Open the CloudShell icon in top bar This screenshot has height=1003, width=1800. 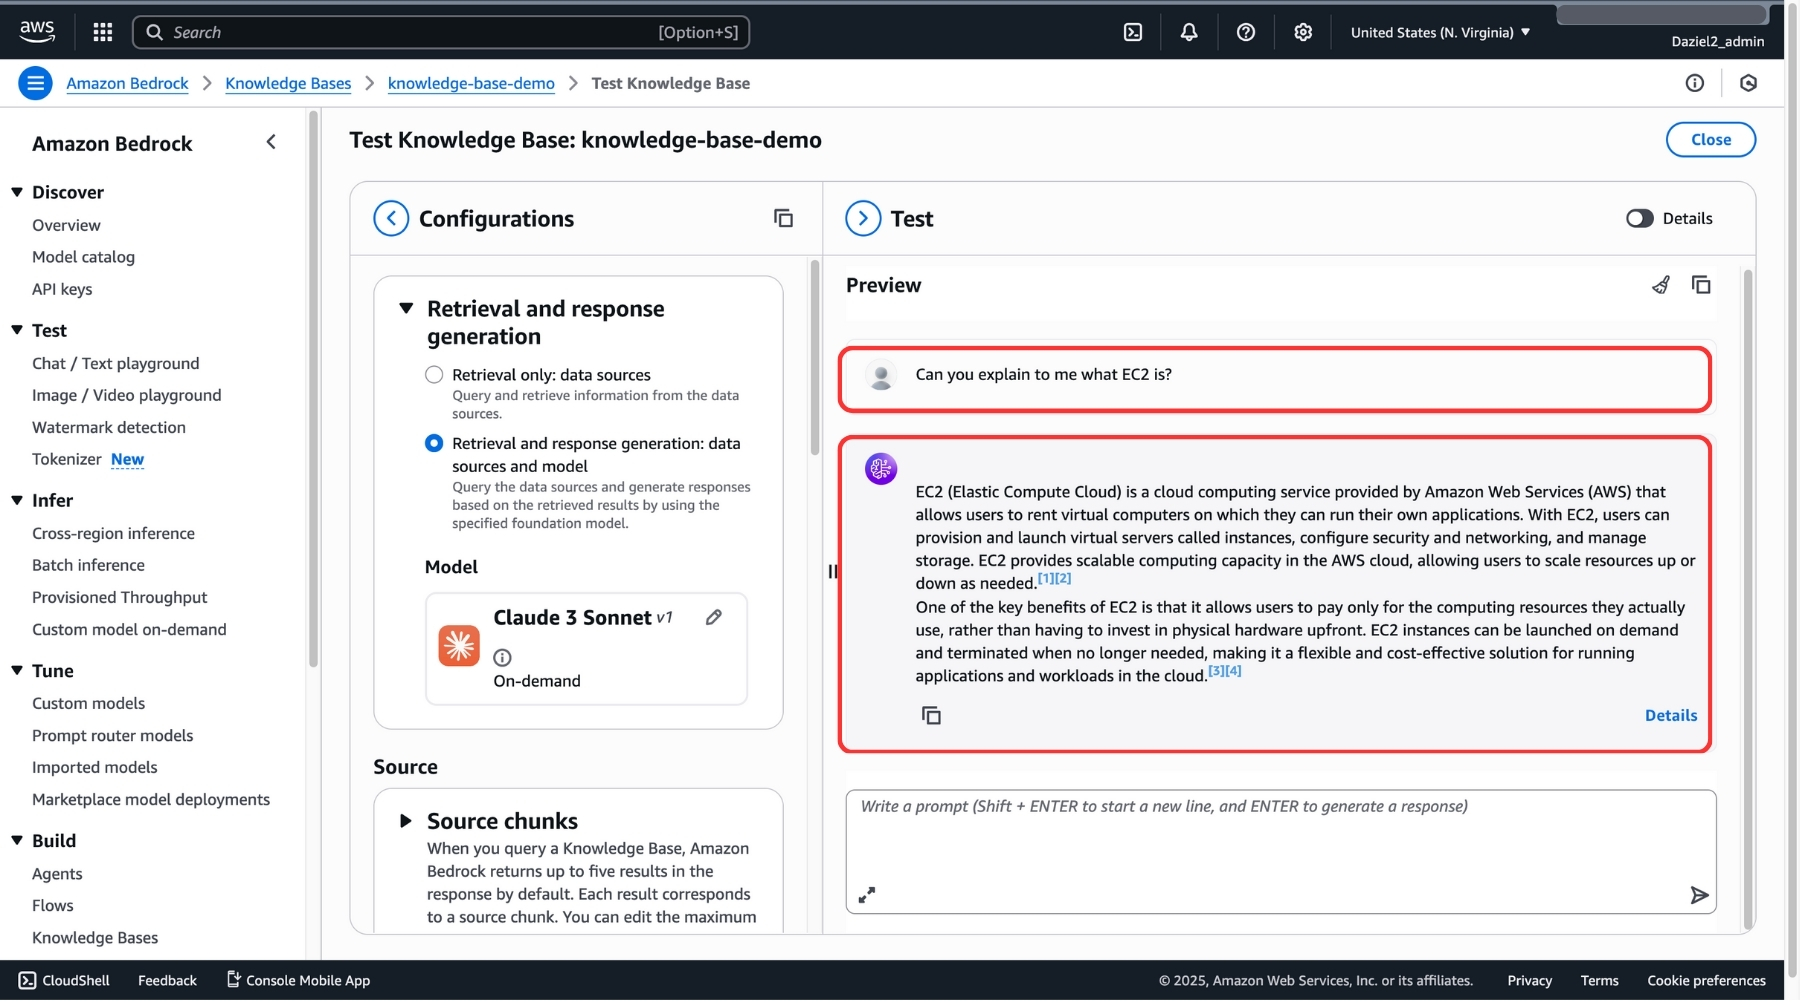pos(1132,32)
